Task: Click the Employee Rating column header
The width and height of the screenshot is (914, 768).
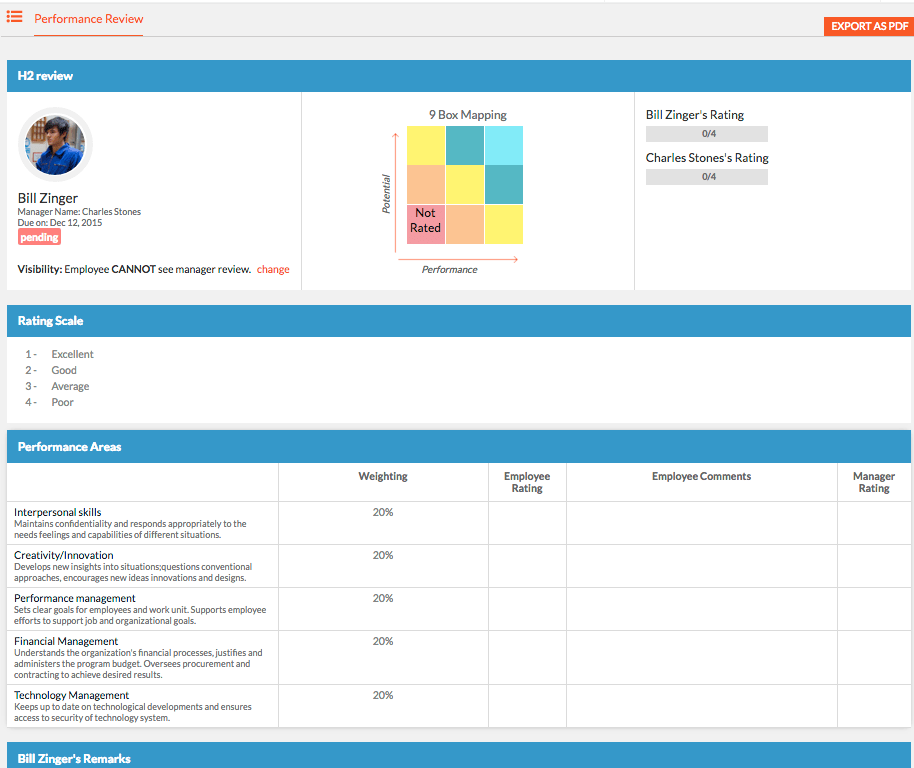Action: (x=527, y=482)
